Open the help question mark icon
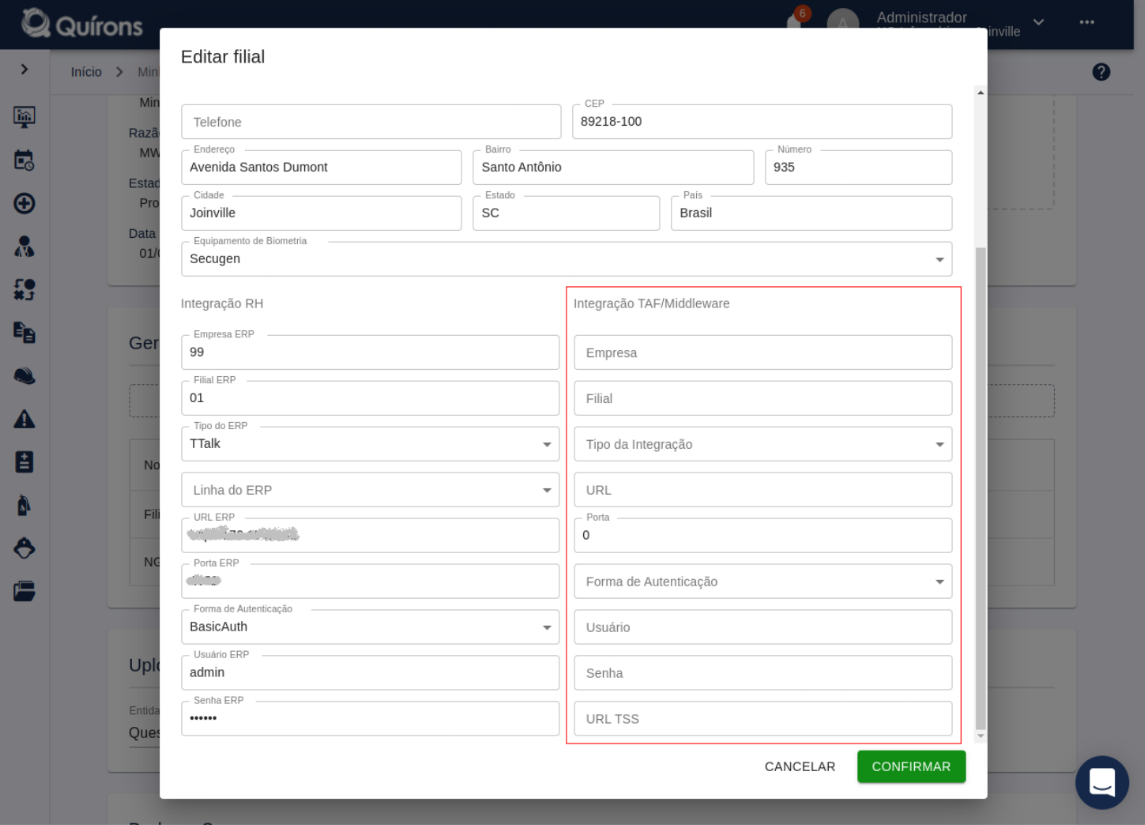Screen dimensions: 1145x825 click(x=1101, y=72)
